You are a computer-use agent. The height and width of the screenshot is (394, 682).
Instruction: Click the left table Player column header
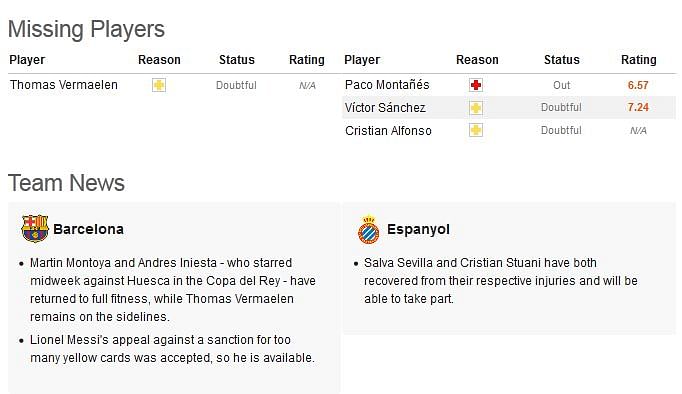27,60
